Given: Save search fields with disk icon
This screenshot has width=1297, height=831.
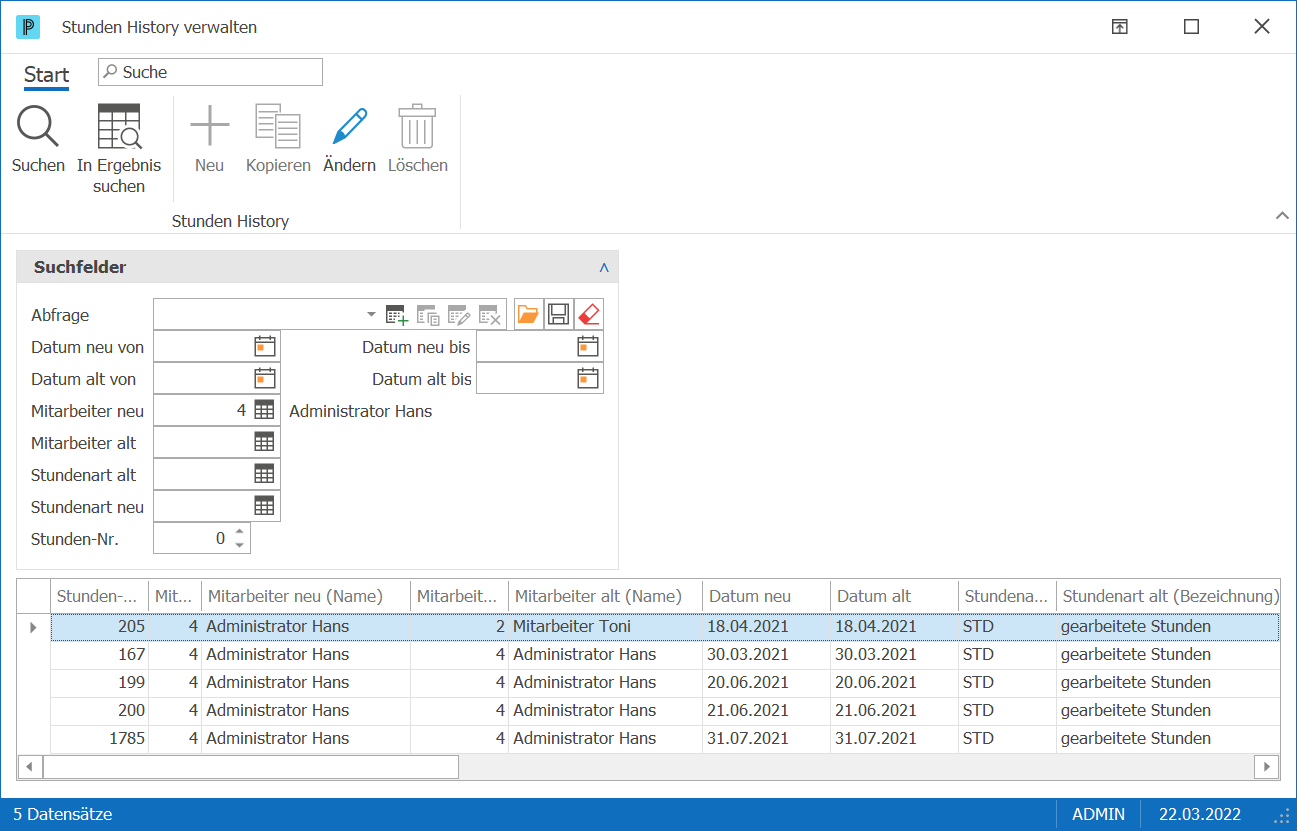Looking at the screenshot, I should [558, 315].
